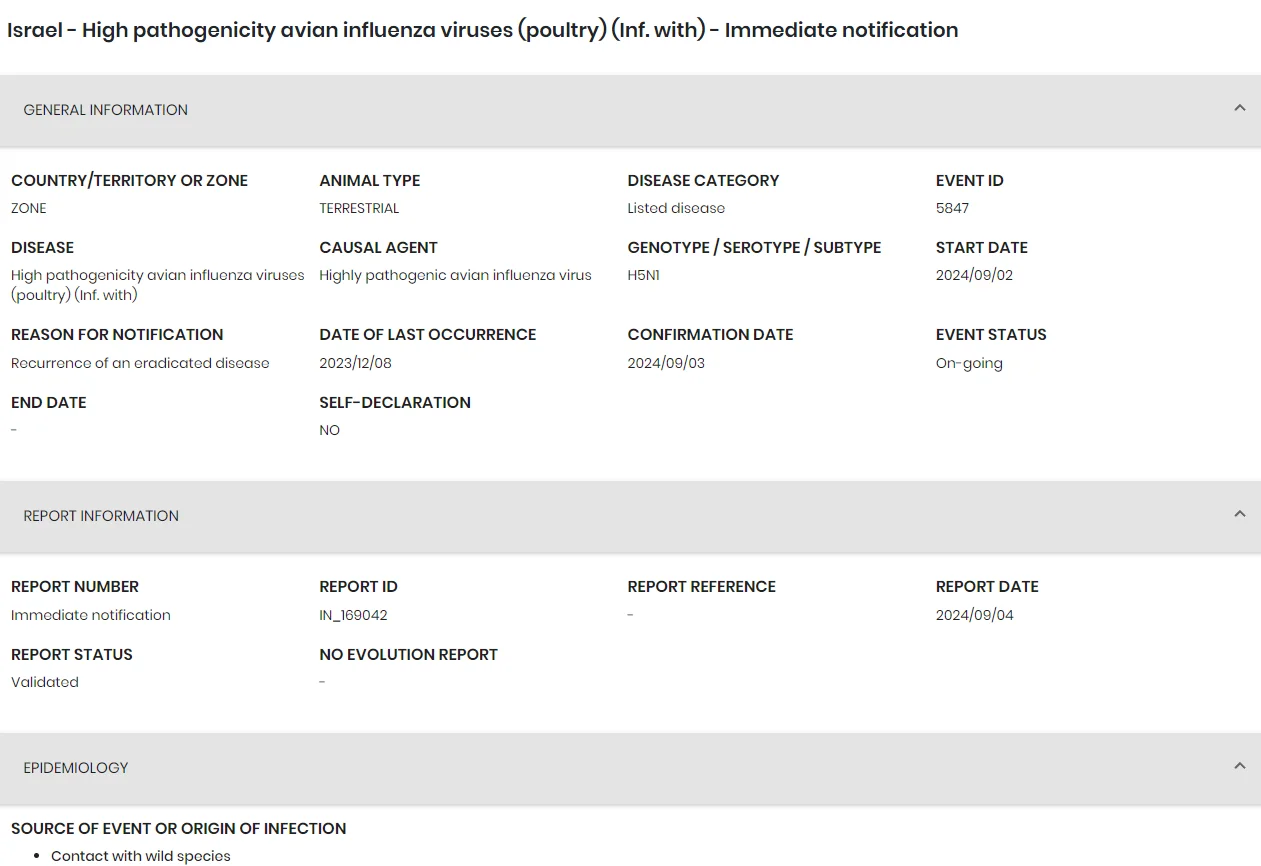Click the Contact with wild species bullet
Viewport: 1261px width, 866px height.
click(141, 856)
